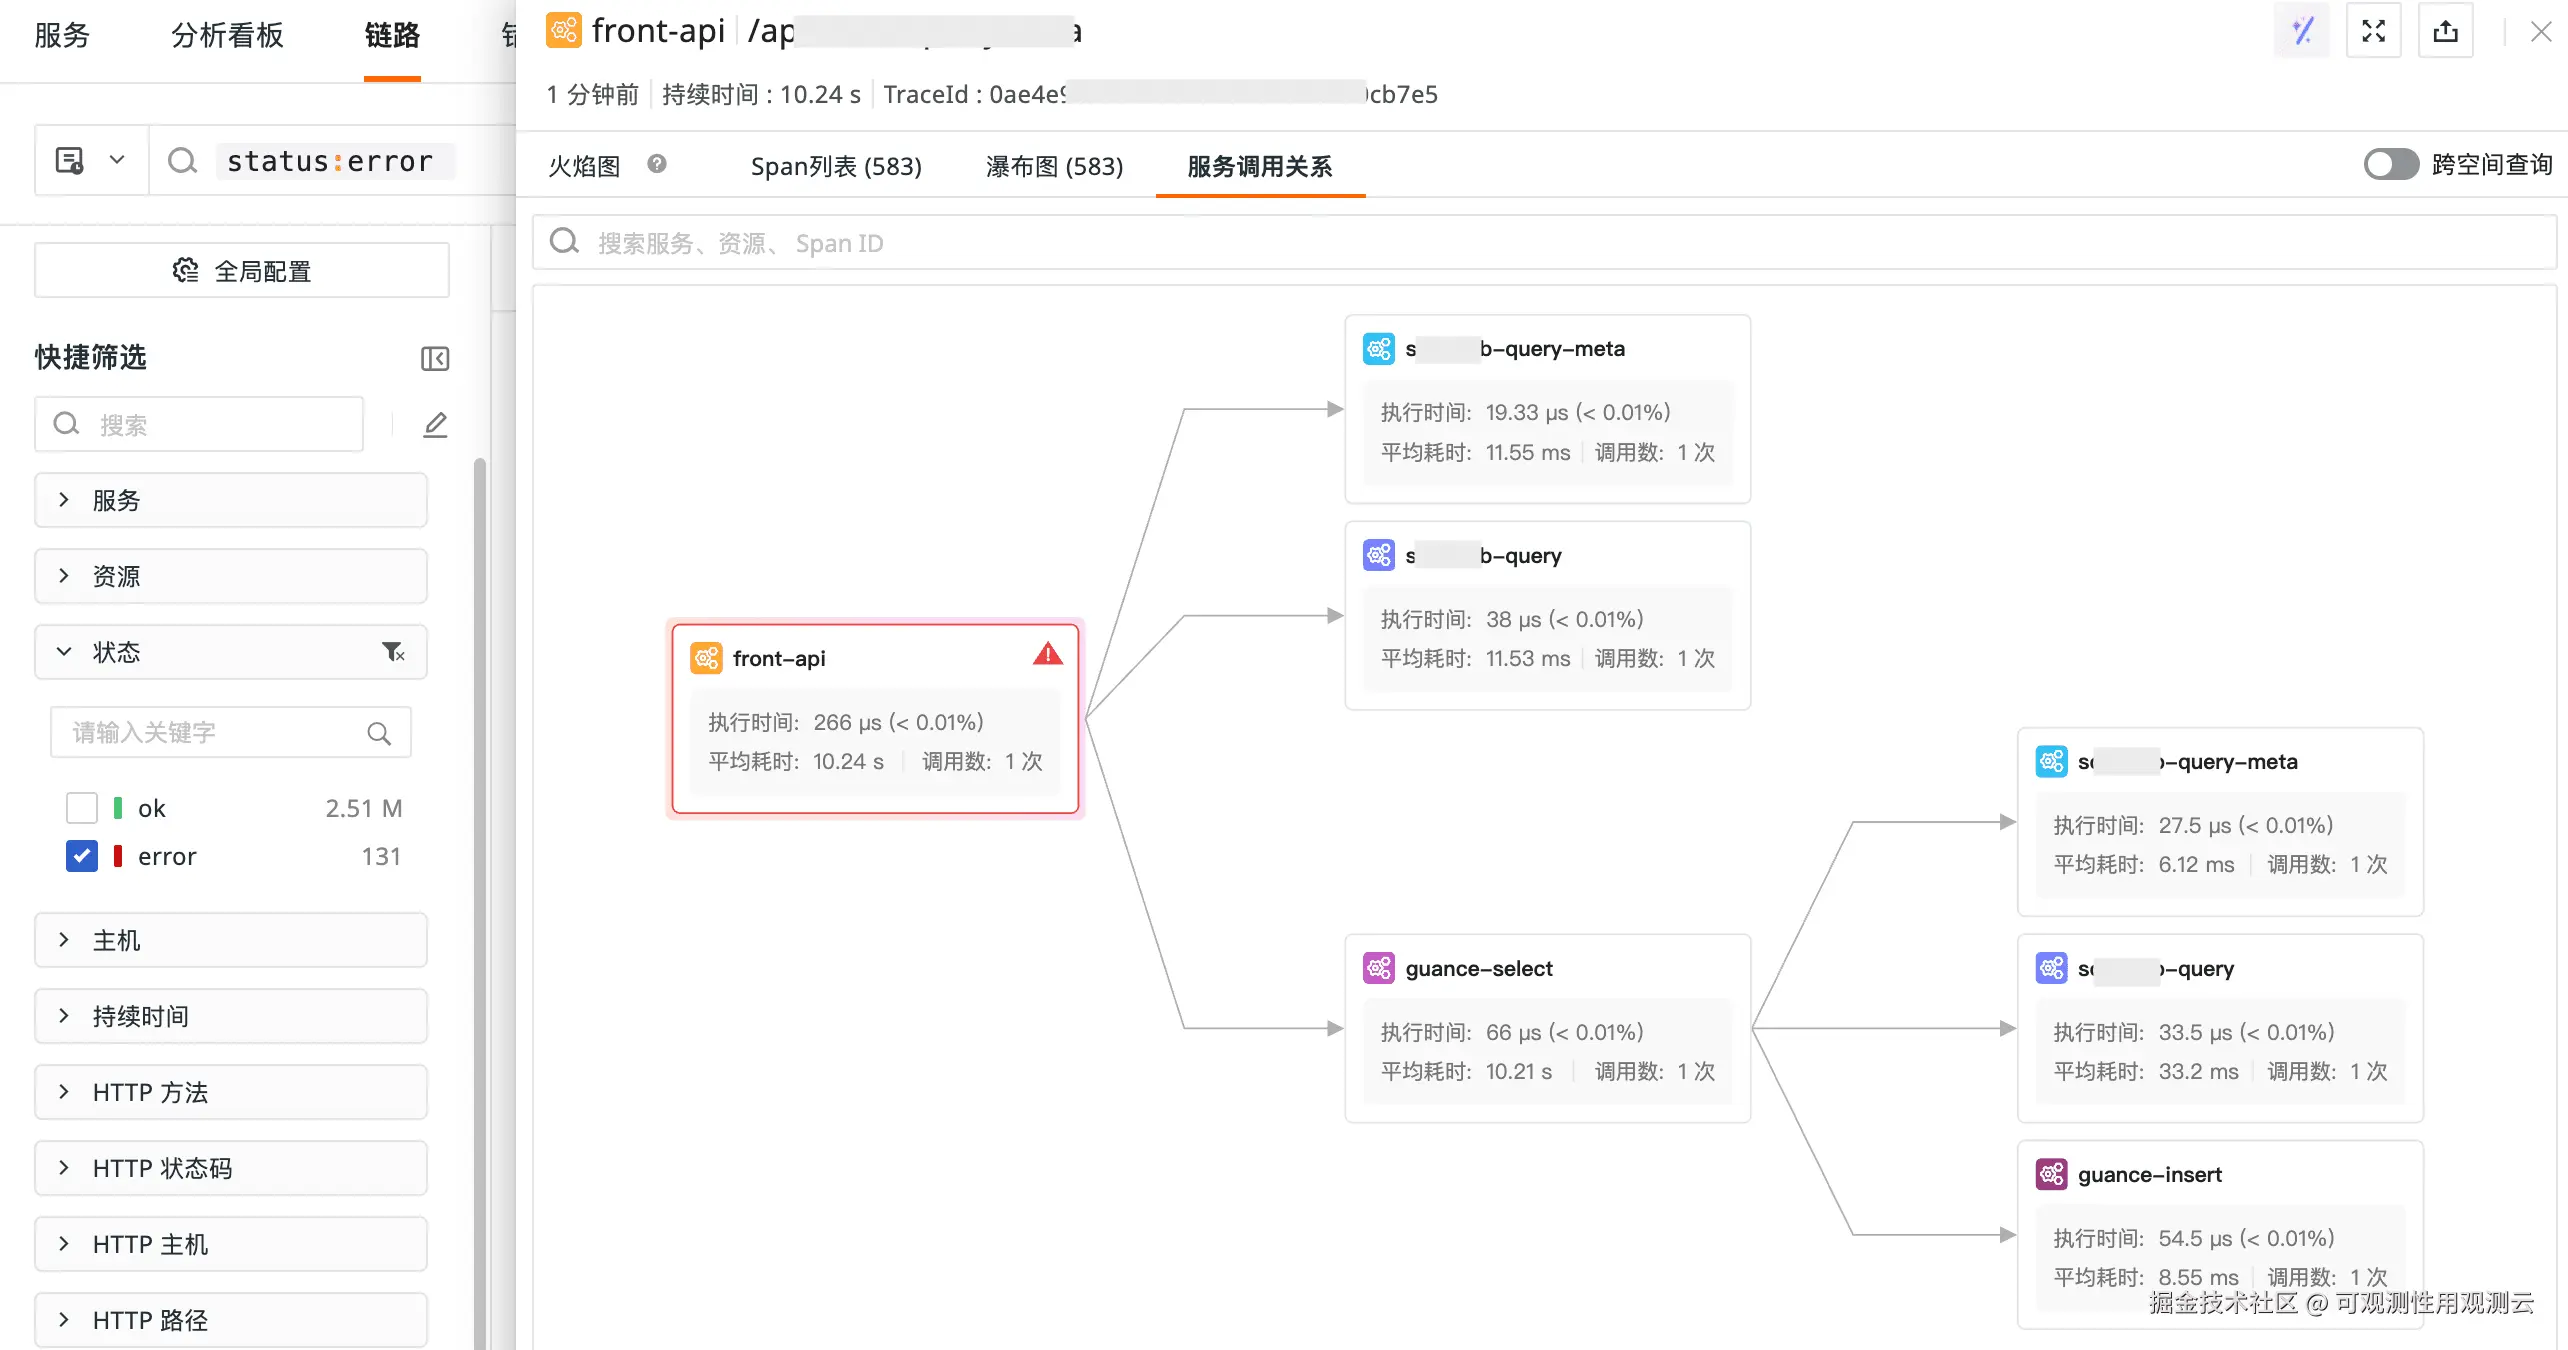Click the edit pencil icon beside filter search
The height and width of the screenshot is (1350, 2568).
(x=435, y=425)
